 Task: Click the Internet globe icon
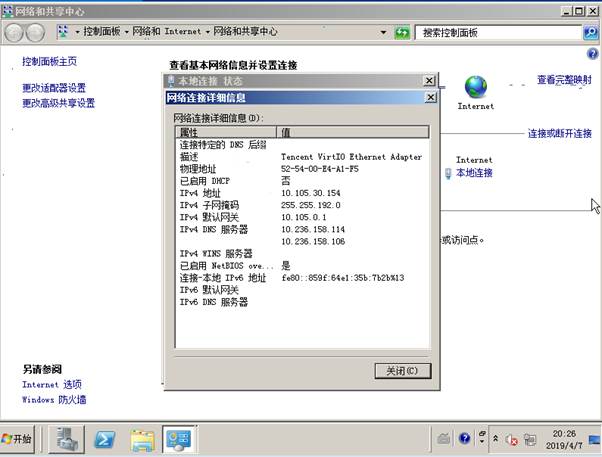pyautogui.click(x=475, y=88)
